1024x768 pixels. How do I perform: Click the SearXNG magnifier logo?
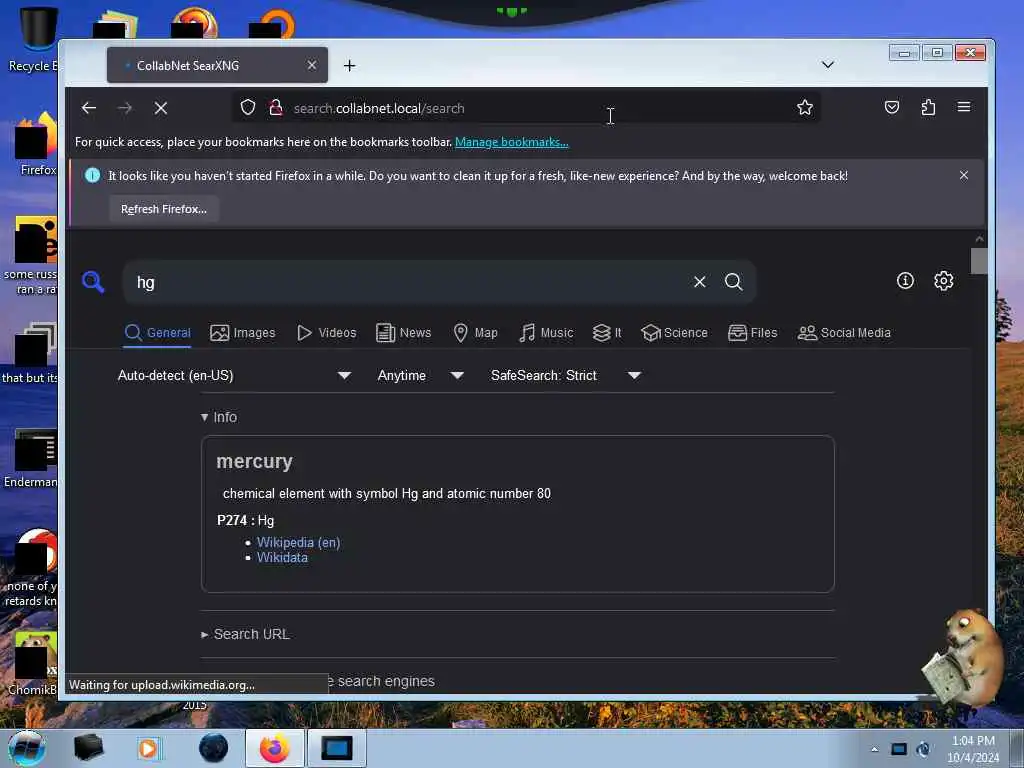click(x=93, y=282)
